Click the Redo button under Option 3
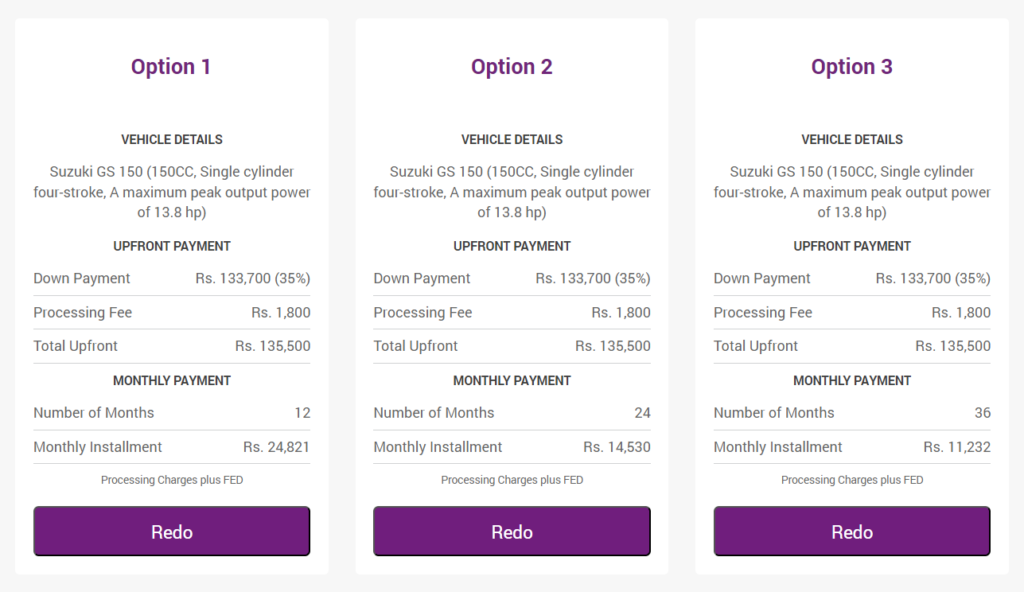 pos(852,531)
